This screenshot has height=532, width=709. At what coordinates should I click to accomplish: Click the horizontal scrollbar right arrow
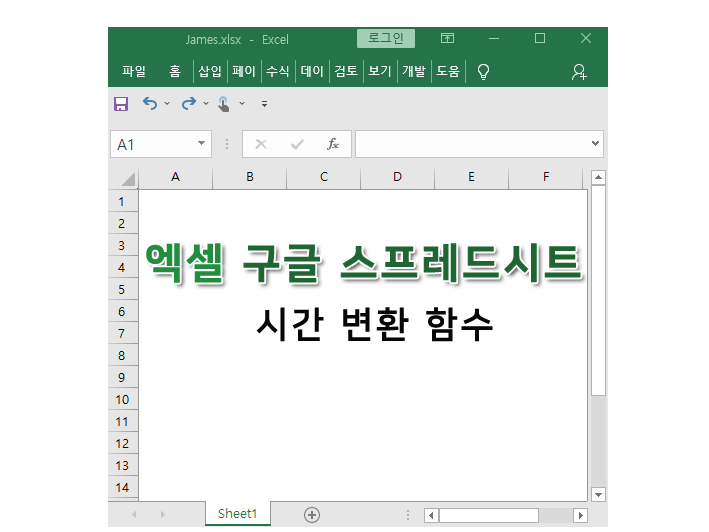click(x=581, y=515)
